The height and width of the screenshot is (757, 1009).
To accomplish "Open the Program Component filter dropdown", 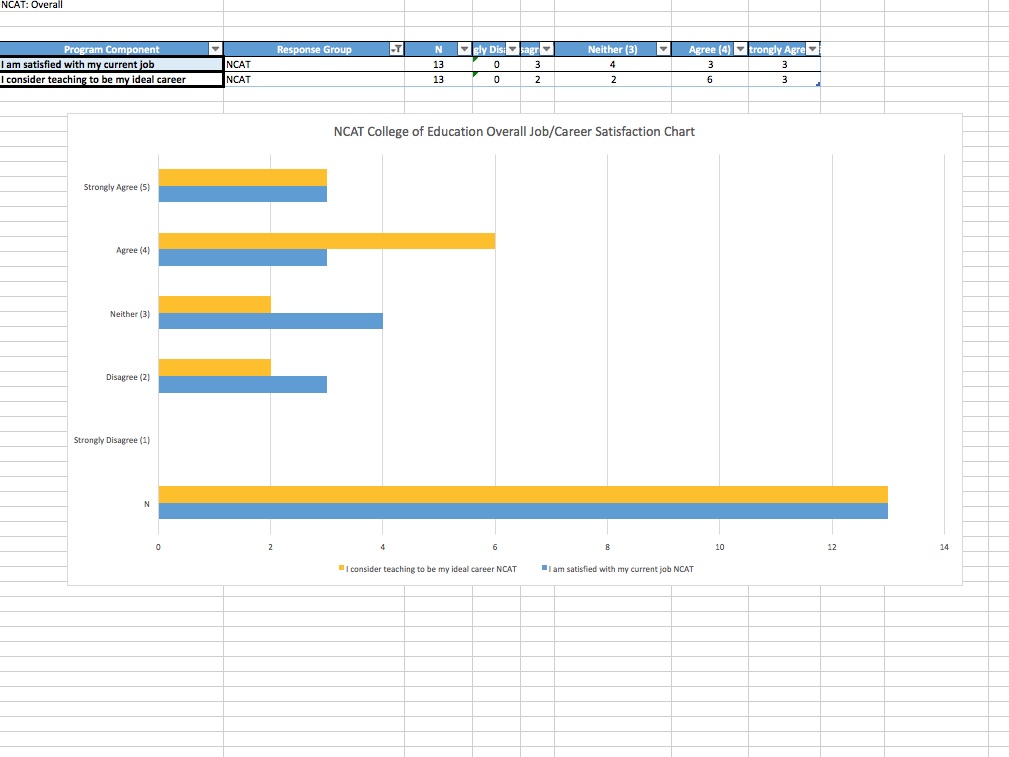I will point(214,49).
